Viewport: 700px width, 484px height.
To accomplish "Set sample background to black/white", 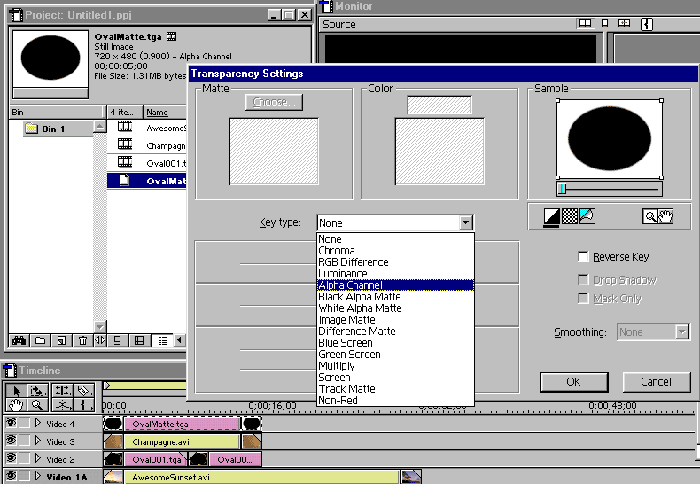I will (x=552, y=216).
